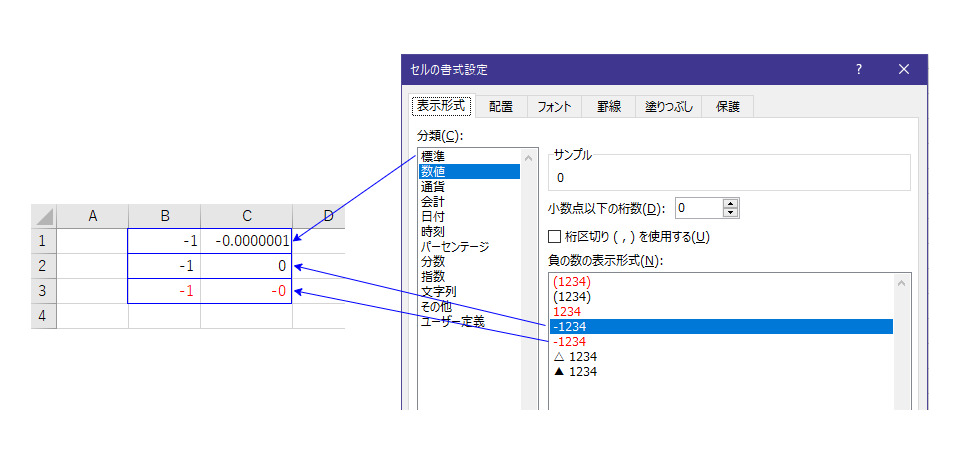Pick the ▲ 1234 negative format
Image resolution: width=959 pixels, height=469 pixels.
click(x=575, y=371)
